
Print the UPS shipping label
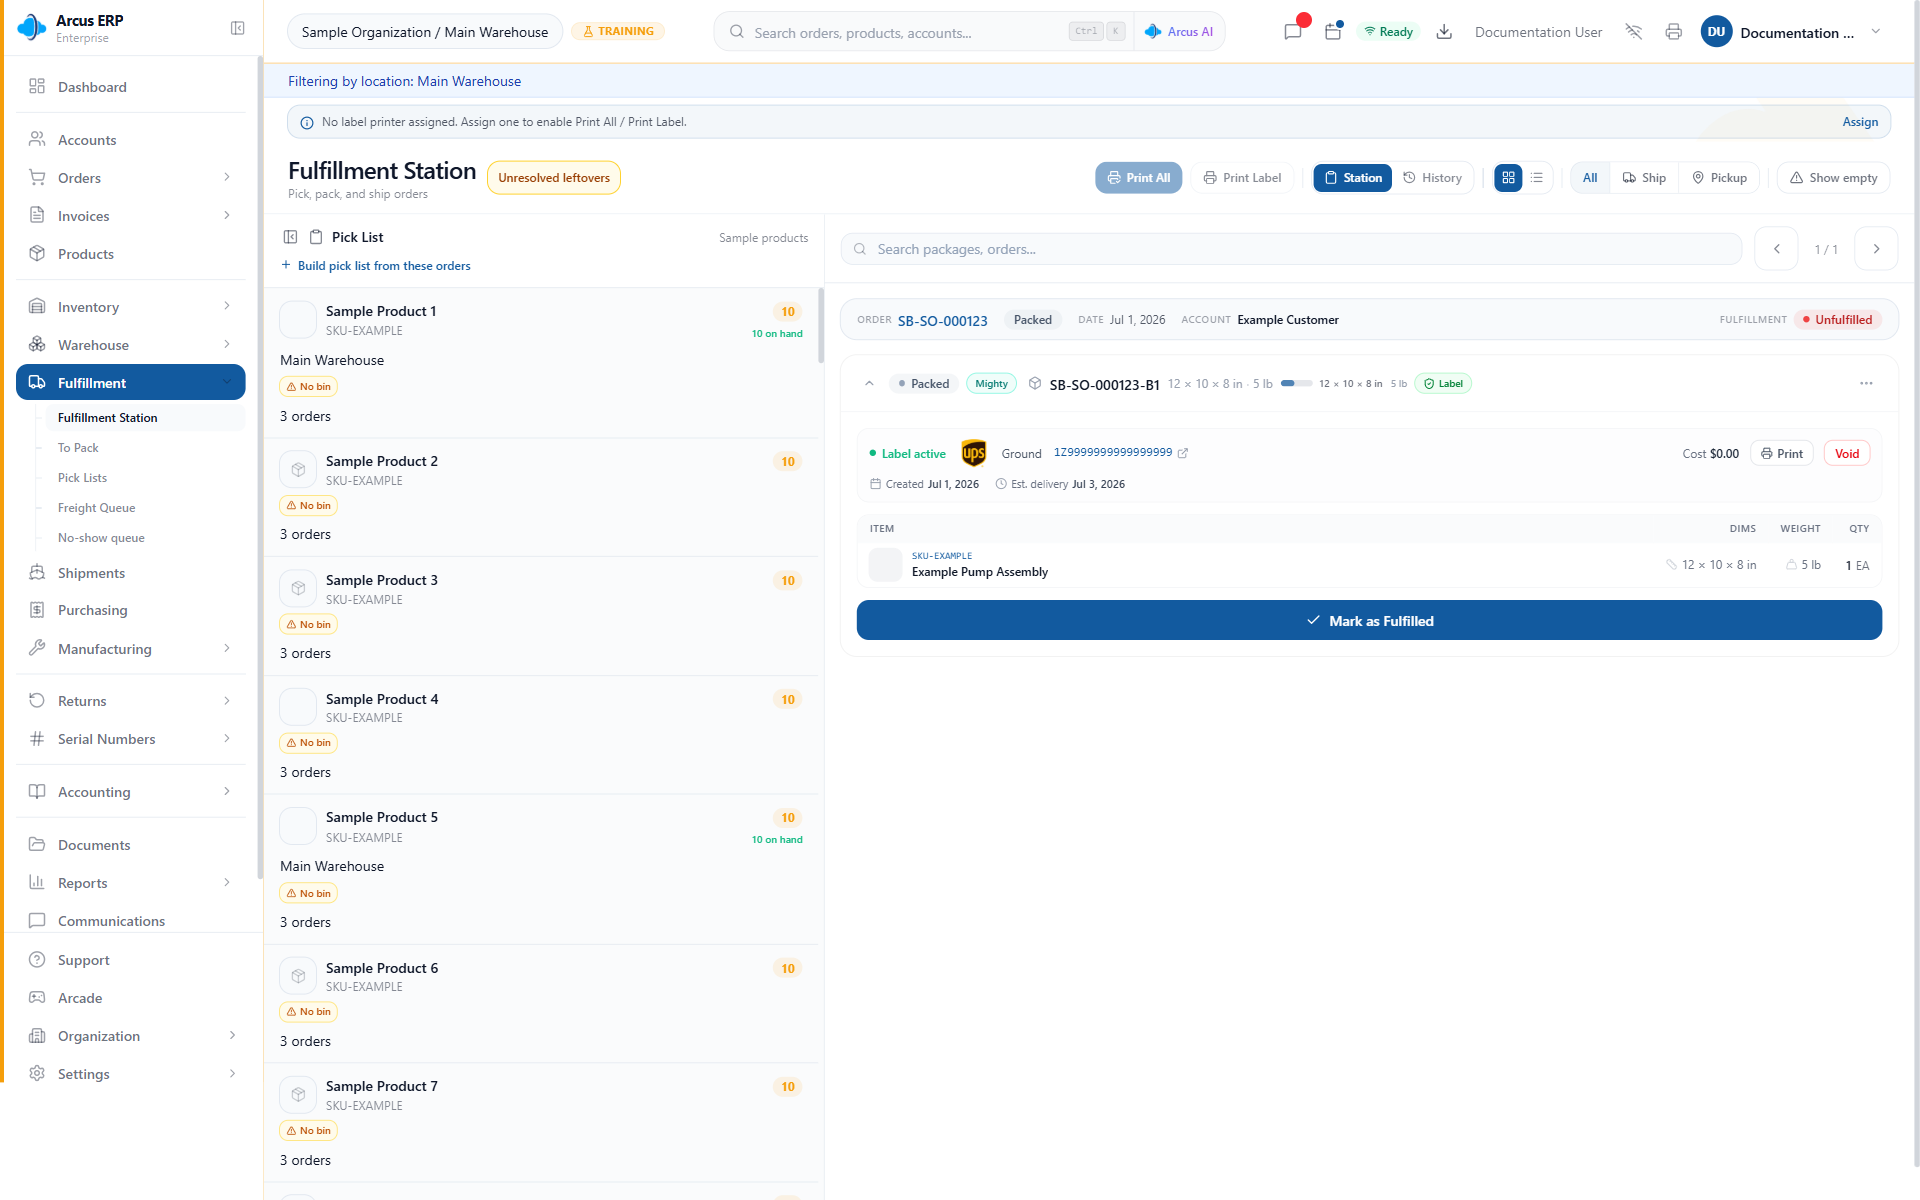1782,454
